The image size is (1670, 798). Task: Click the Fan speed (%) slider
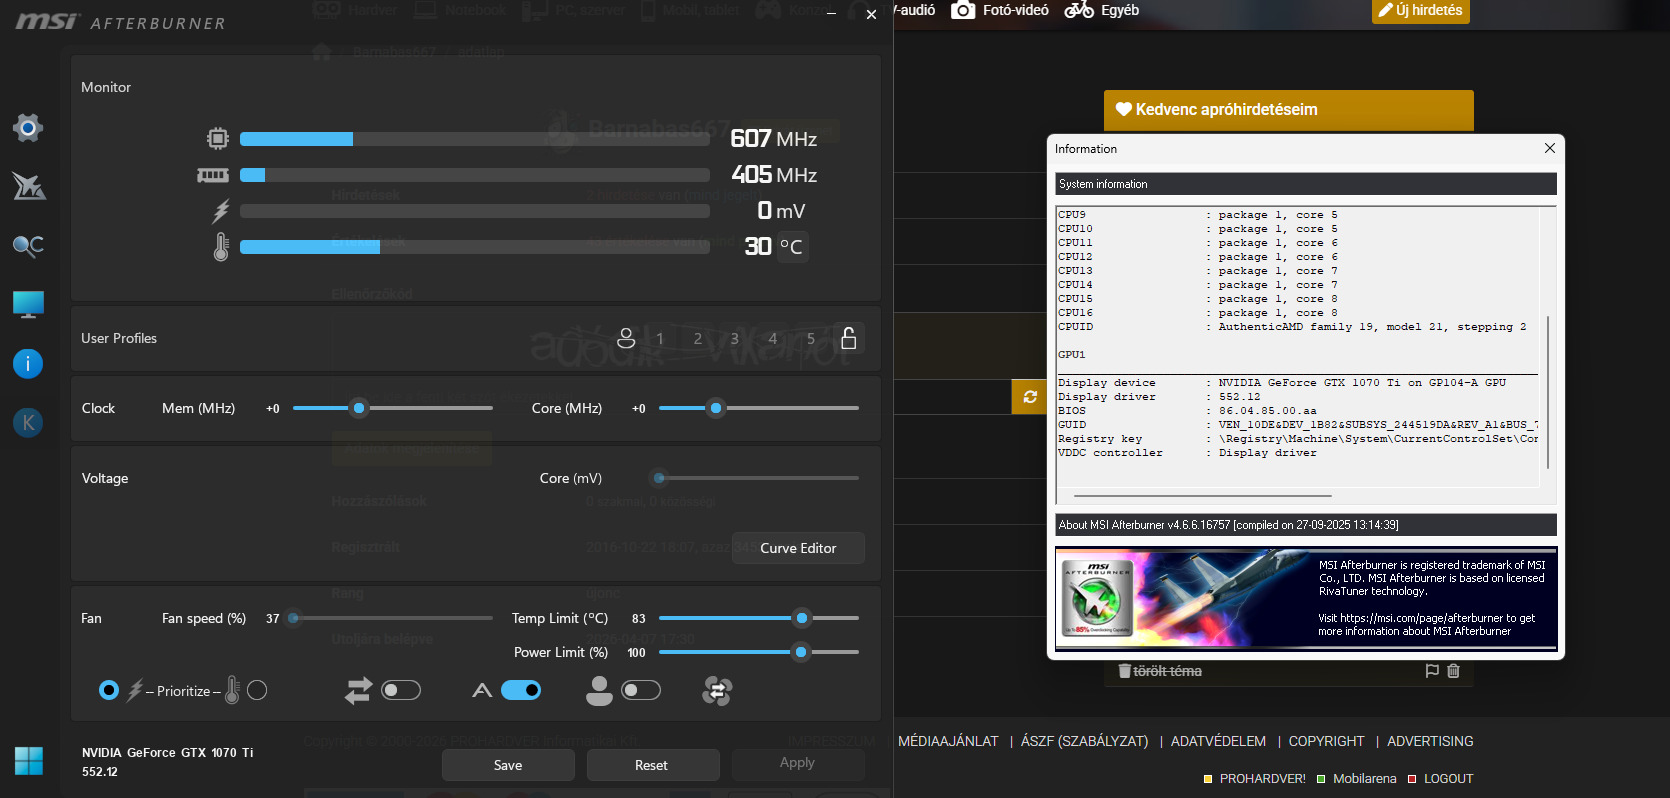(390, 618)
